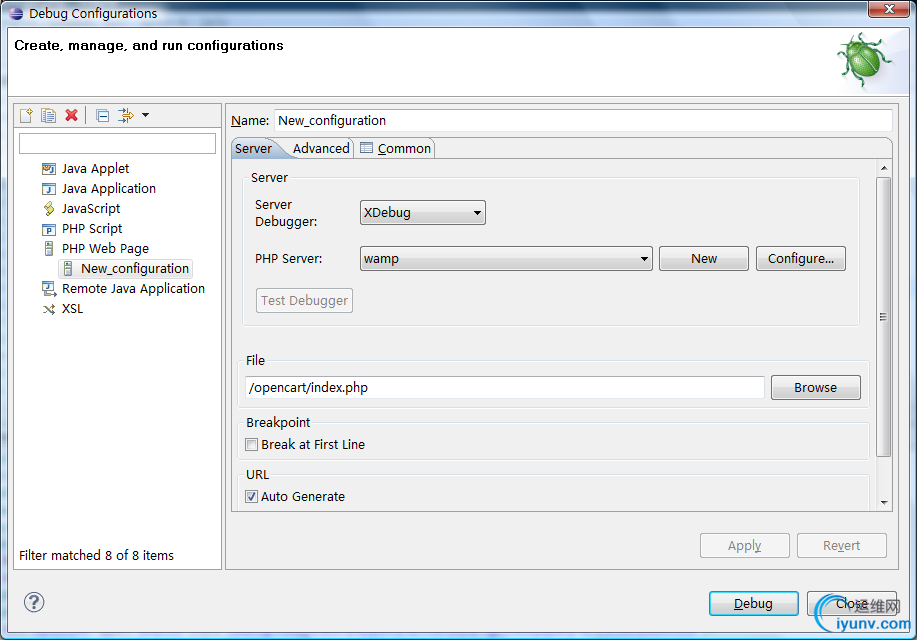Click the Debug button
917x640 pixels.
(x=753, y=604)
